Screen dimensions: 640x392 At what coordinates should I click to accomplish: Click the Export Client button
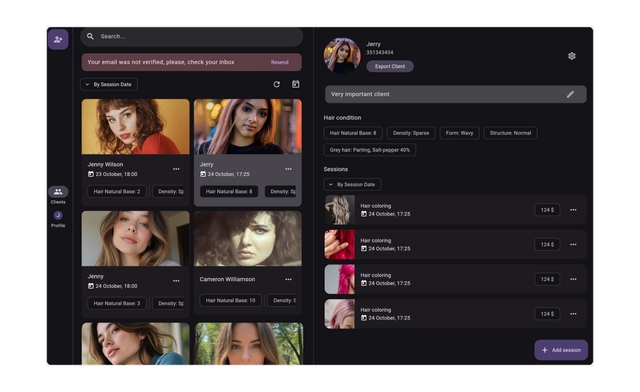(x=390, y=66)
